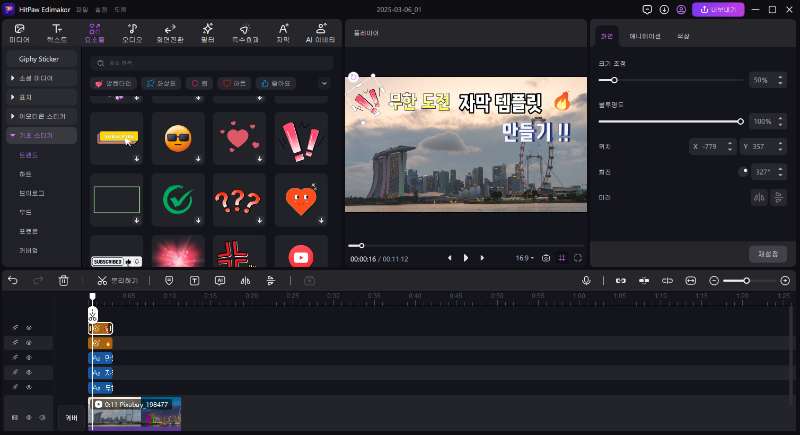This screenshot has width=800, height=435.
Task: Switch to the Animation tab in properties panel
Action: 644,36
